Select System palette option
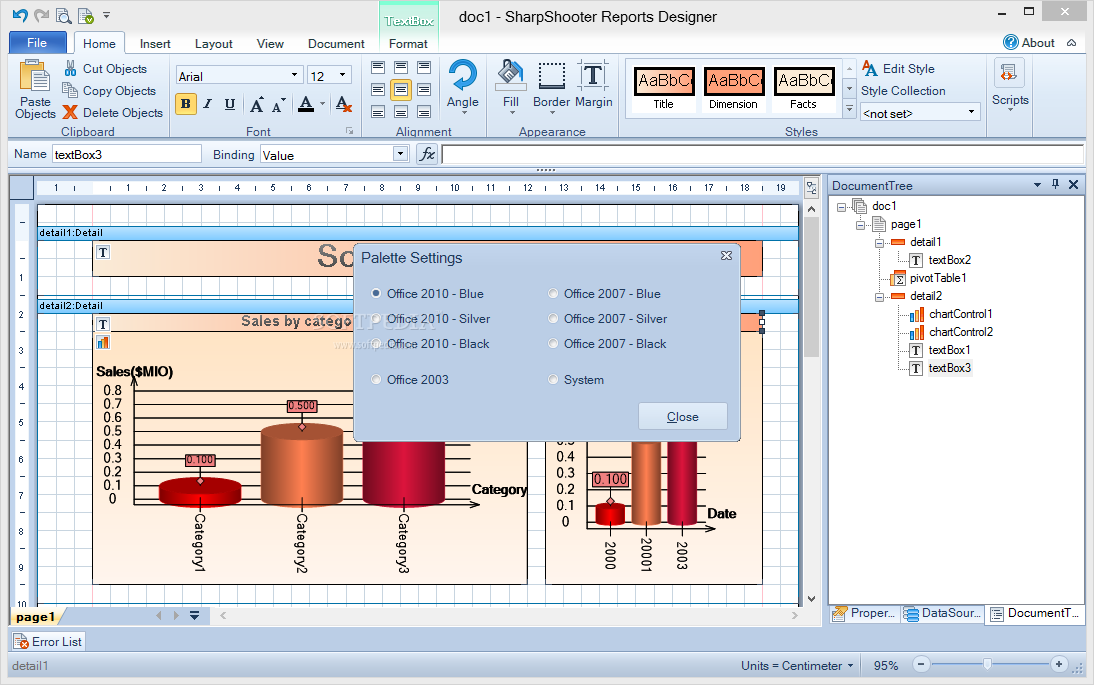 point(553,379)
